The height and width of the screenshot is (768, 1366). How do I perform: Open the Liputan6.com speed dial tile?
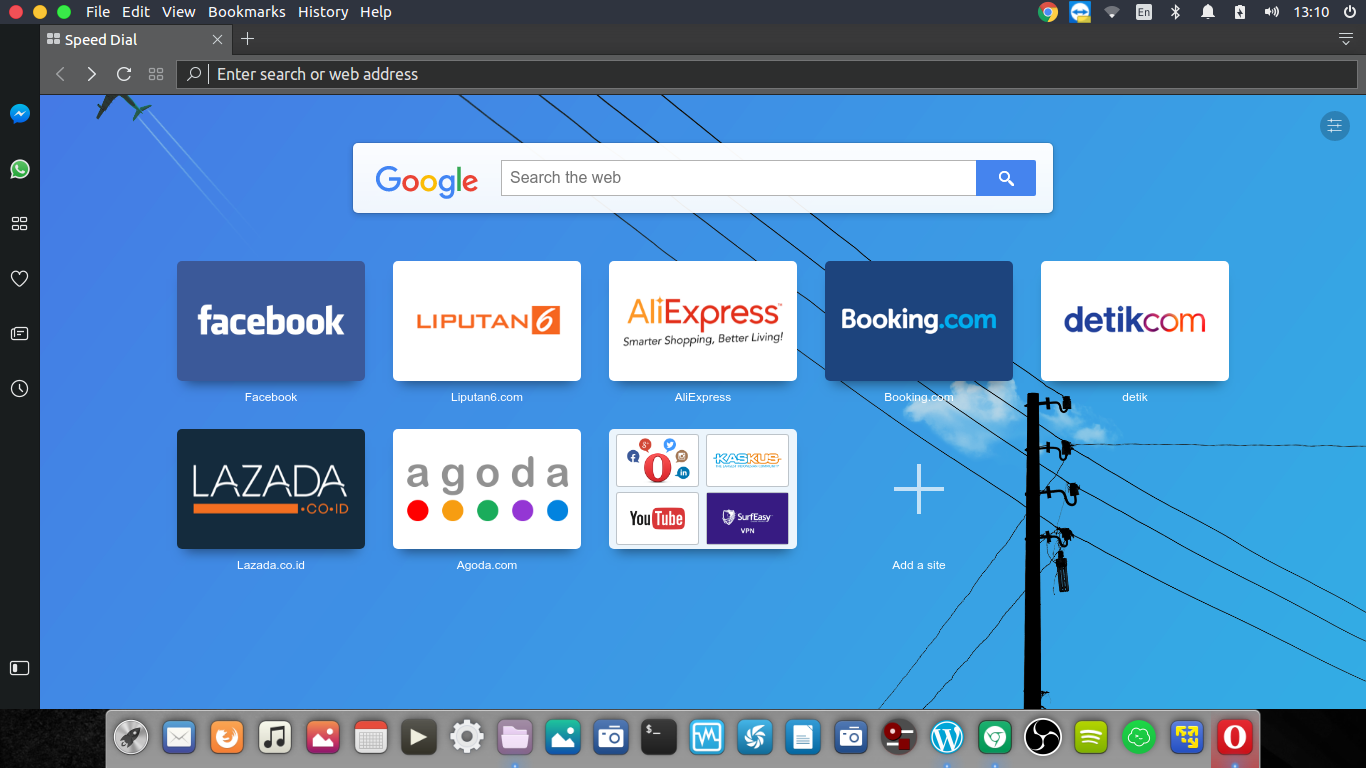(487, 321)
